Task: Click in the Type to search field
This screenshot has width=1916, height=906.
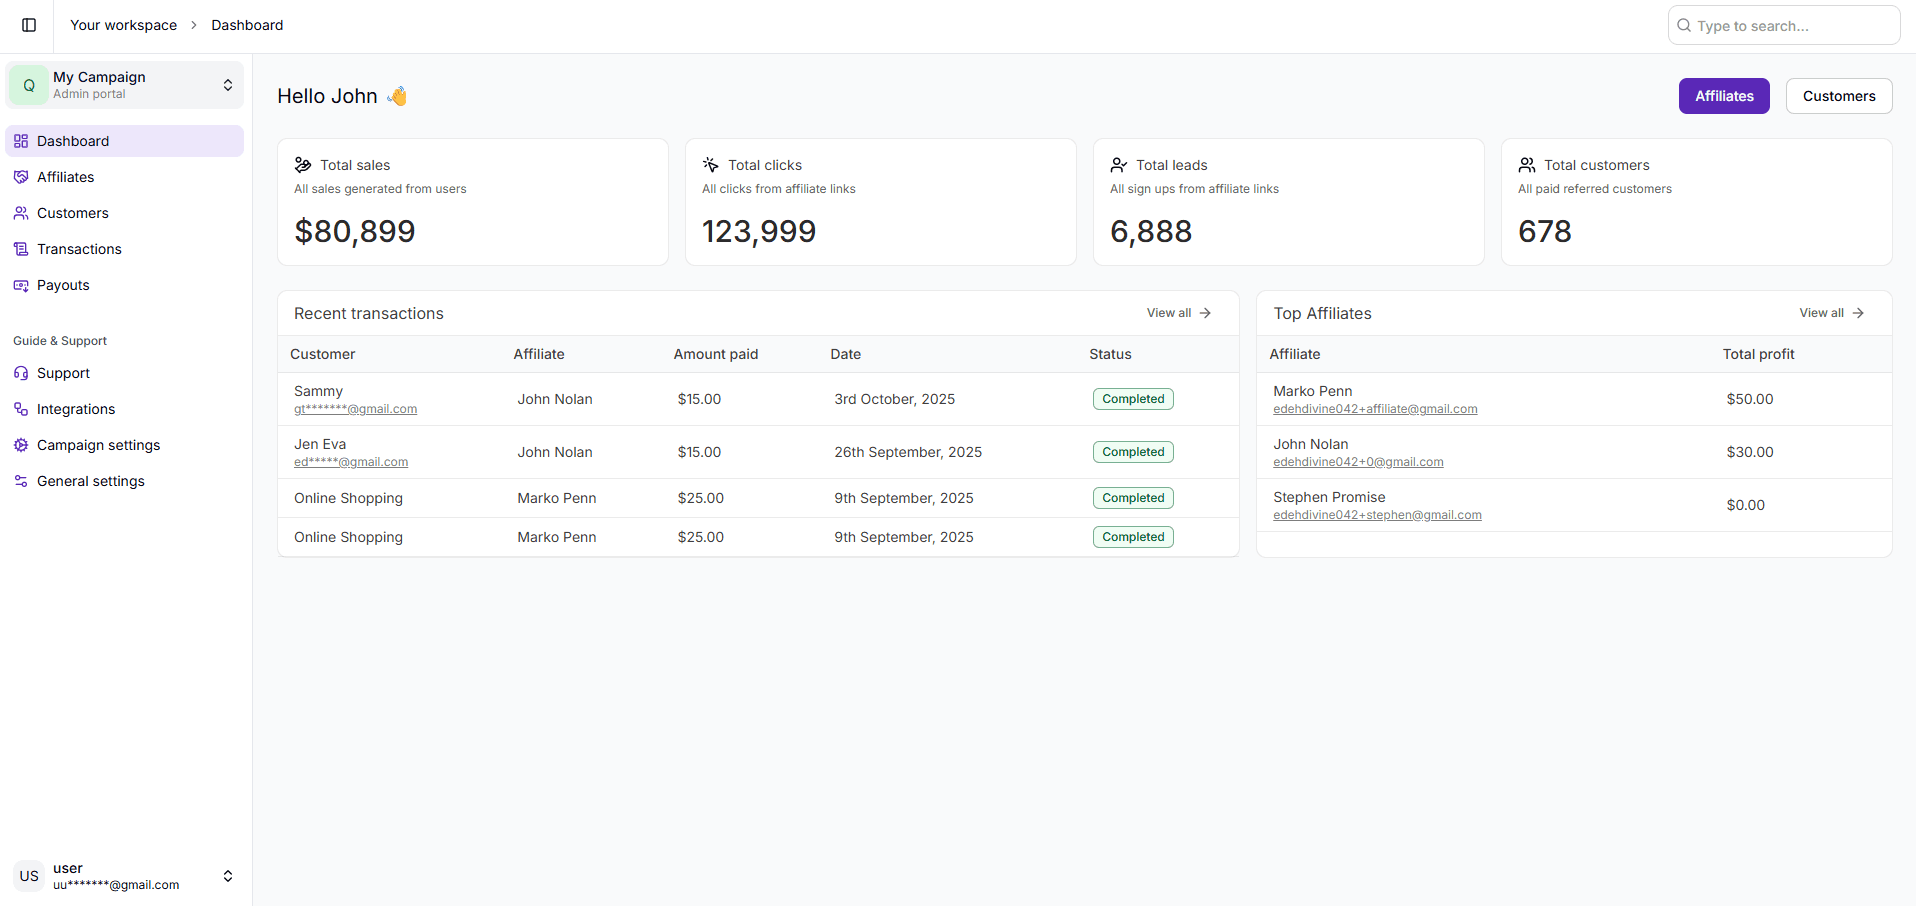Action: click(x=1790, y=26)
